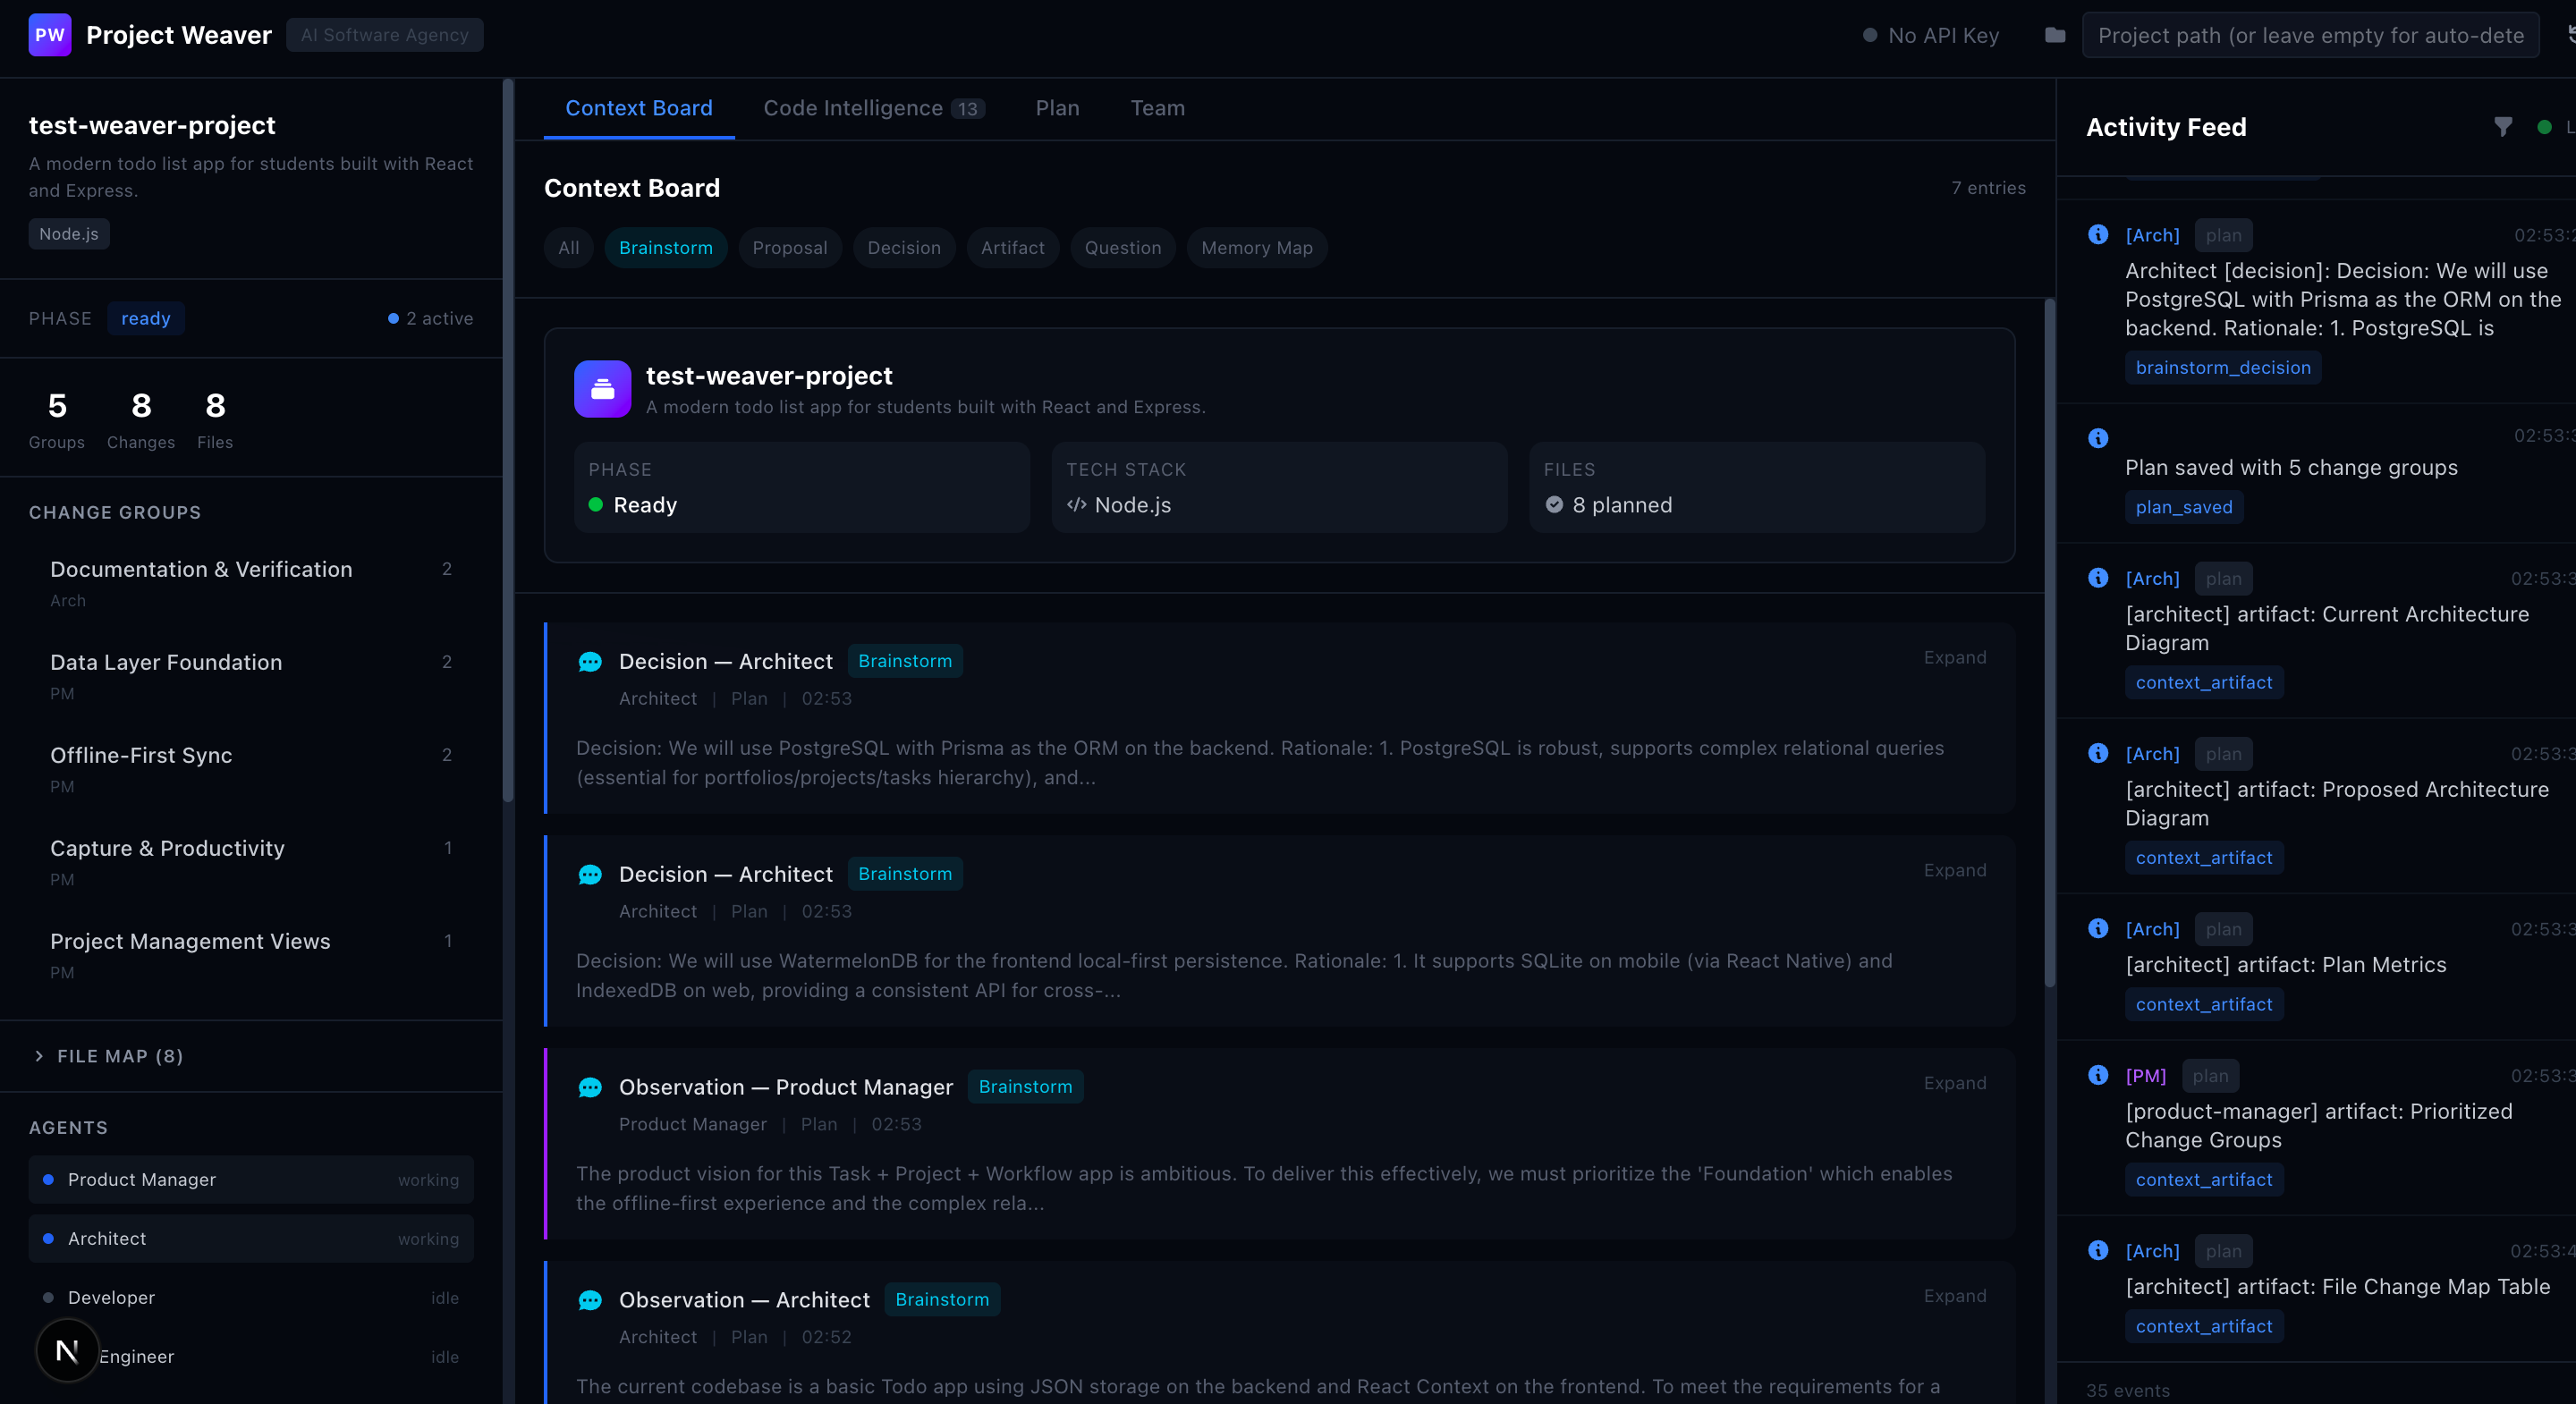Click the PW app logo icon
Image resolution: width=2576 pixels, height=1404 pixels.
coord(49,35)
